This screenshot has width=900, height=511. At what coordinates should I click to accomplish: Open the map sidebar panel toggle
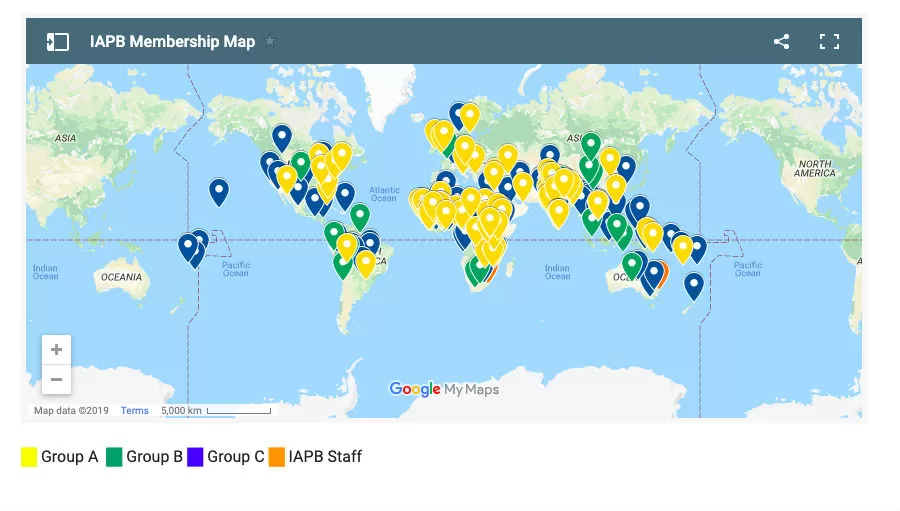coord(57,41)
